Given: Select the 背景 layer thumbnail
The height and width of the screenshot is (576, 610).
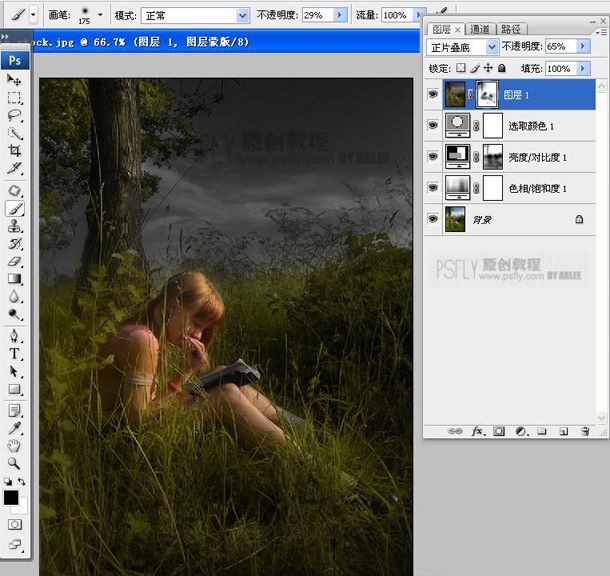Looking at the screenshot, I should [x=455, y=219].
